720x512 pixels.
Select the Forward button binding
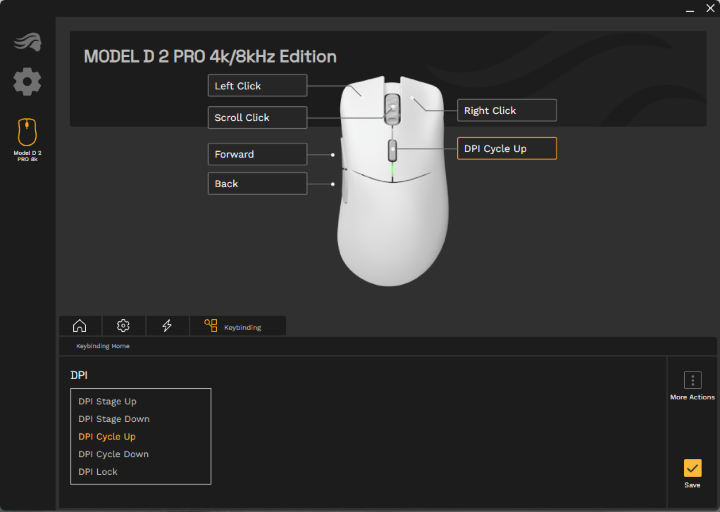point(257,154)
